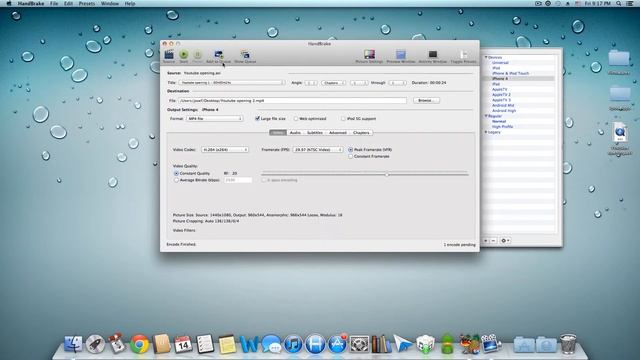Screen dimensions: 640x360
Task: Select Average Bitrate (kbps) radio button
Action: (x=176, y=180)
